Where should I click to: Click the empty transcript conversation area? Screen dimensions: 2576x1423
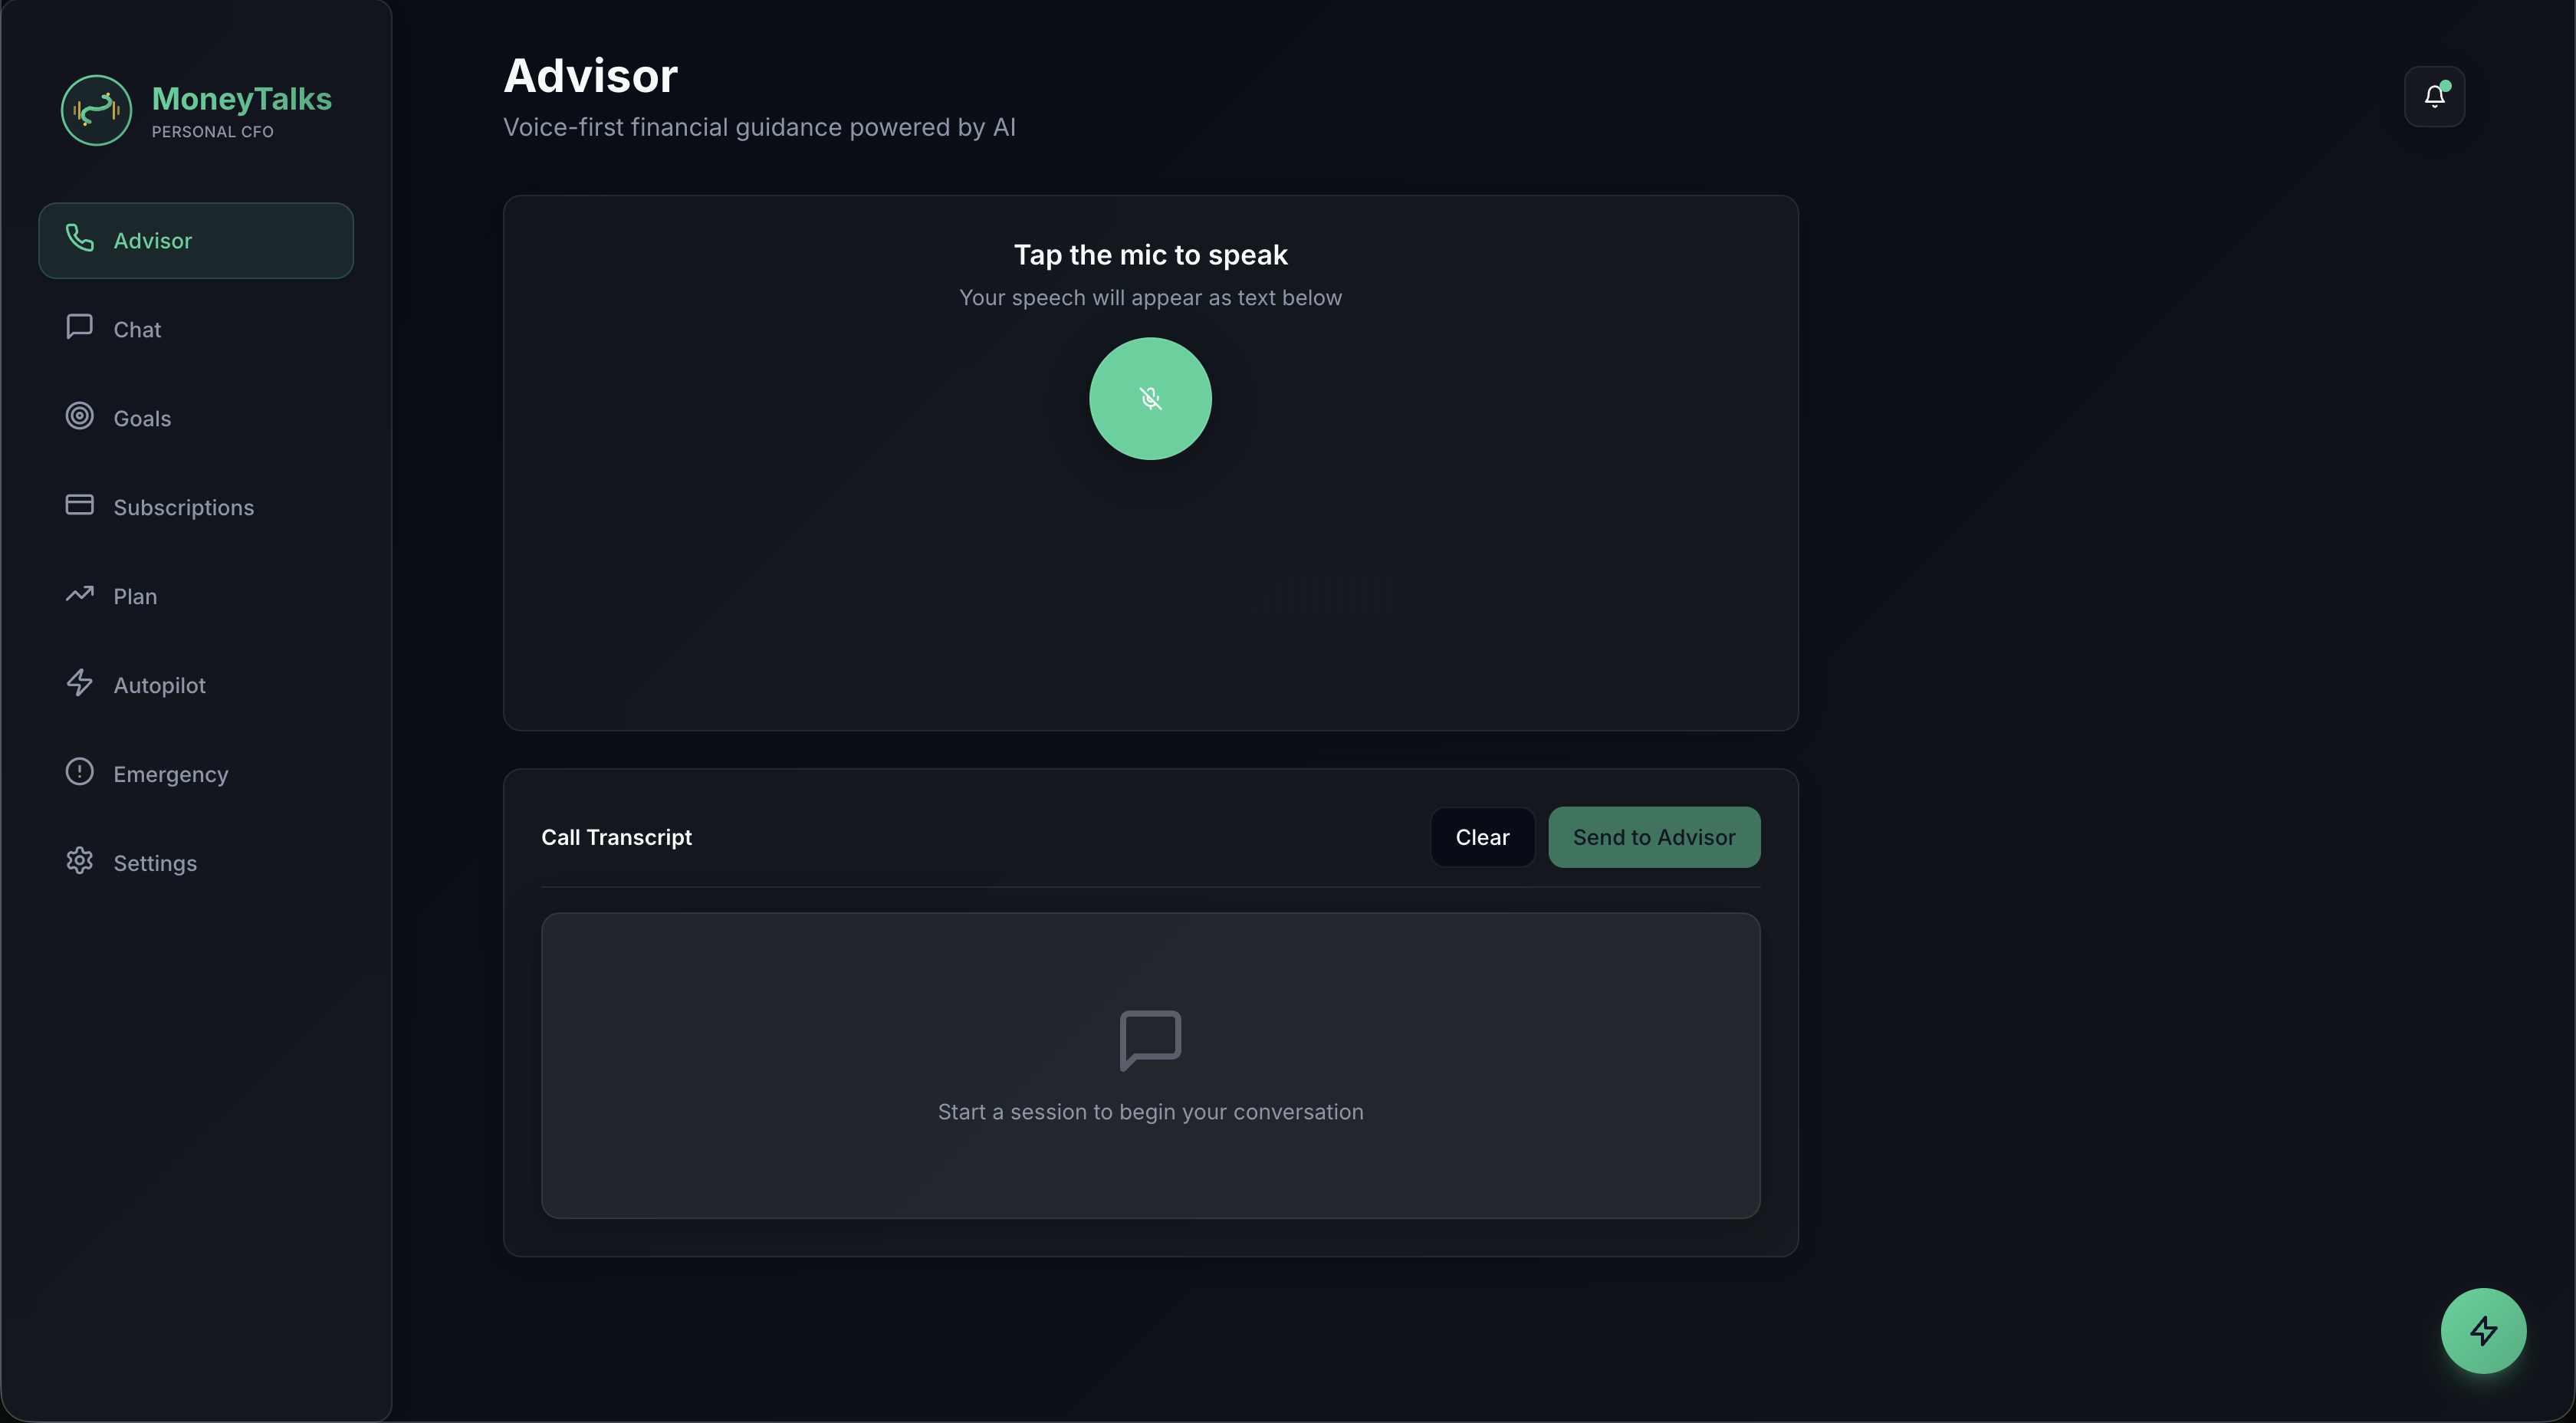[x=1150, y=1065]
